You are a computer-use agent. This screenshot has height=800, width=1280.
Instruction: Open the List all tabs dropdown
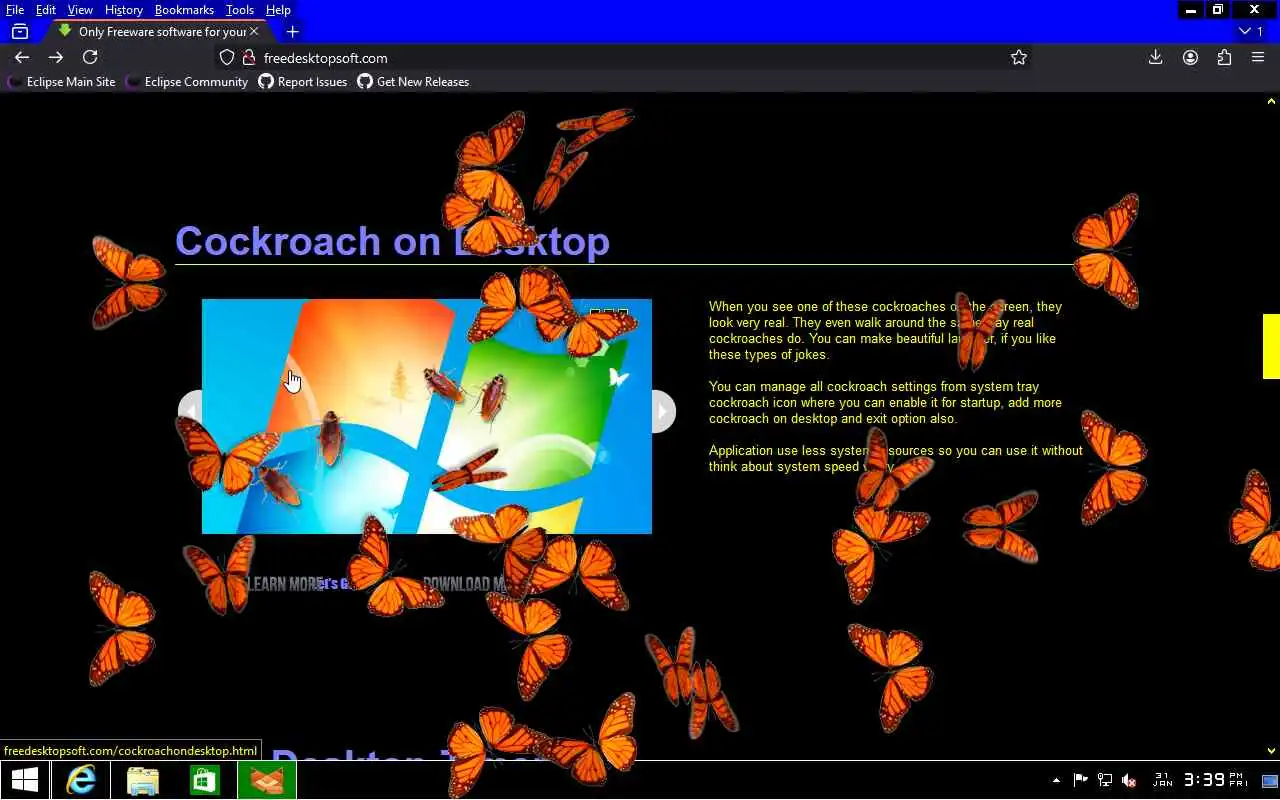tap(1251, 32)
